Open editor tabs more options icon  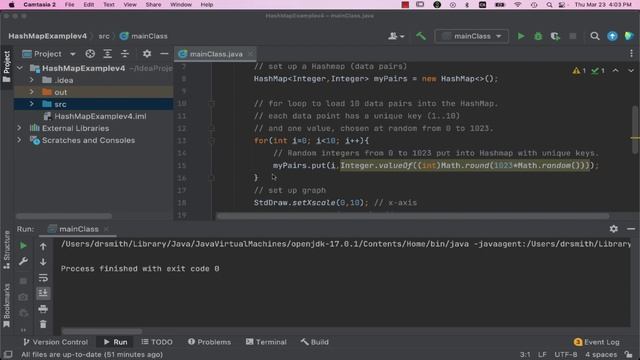pyautogui.click(x=631, y=54)
